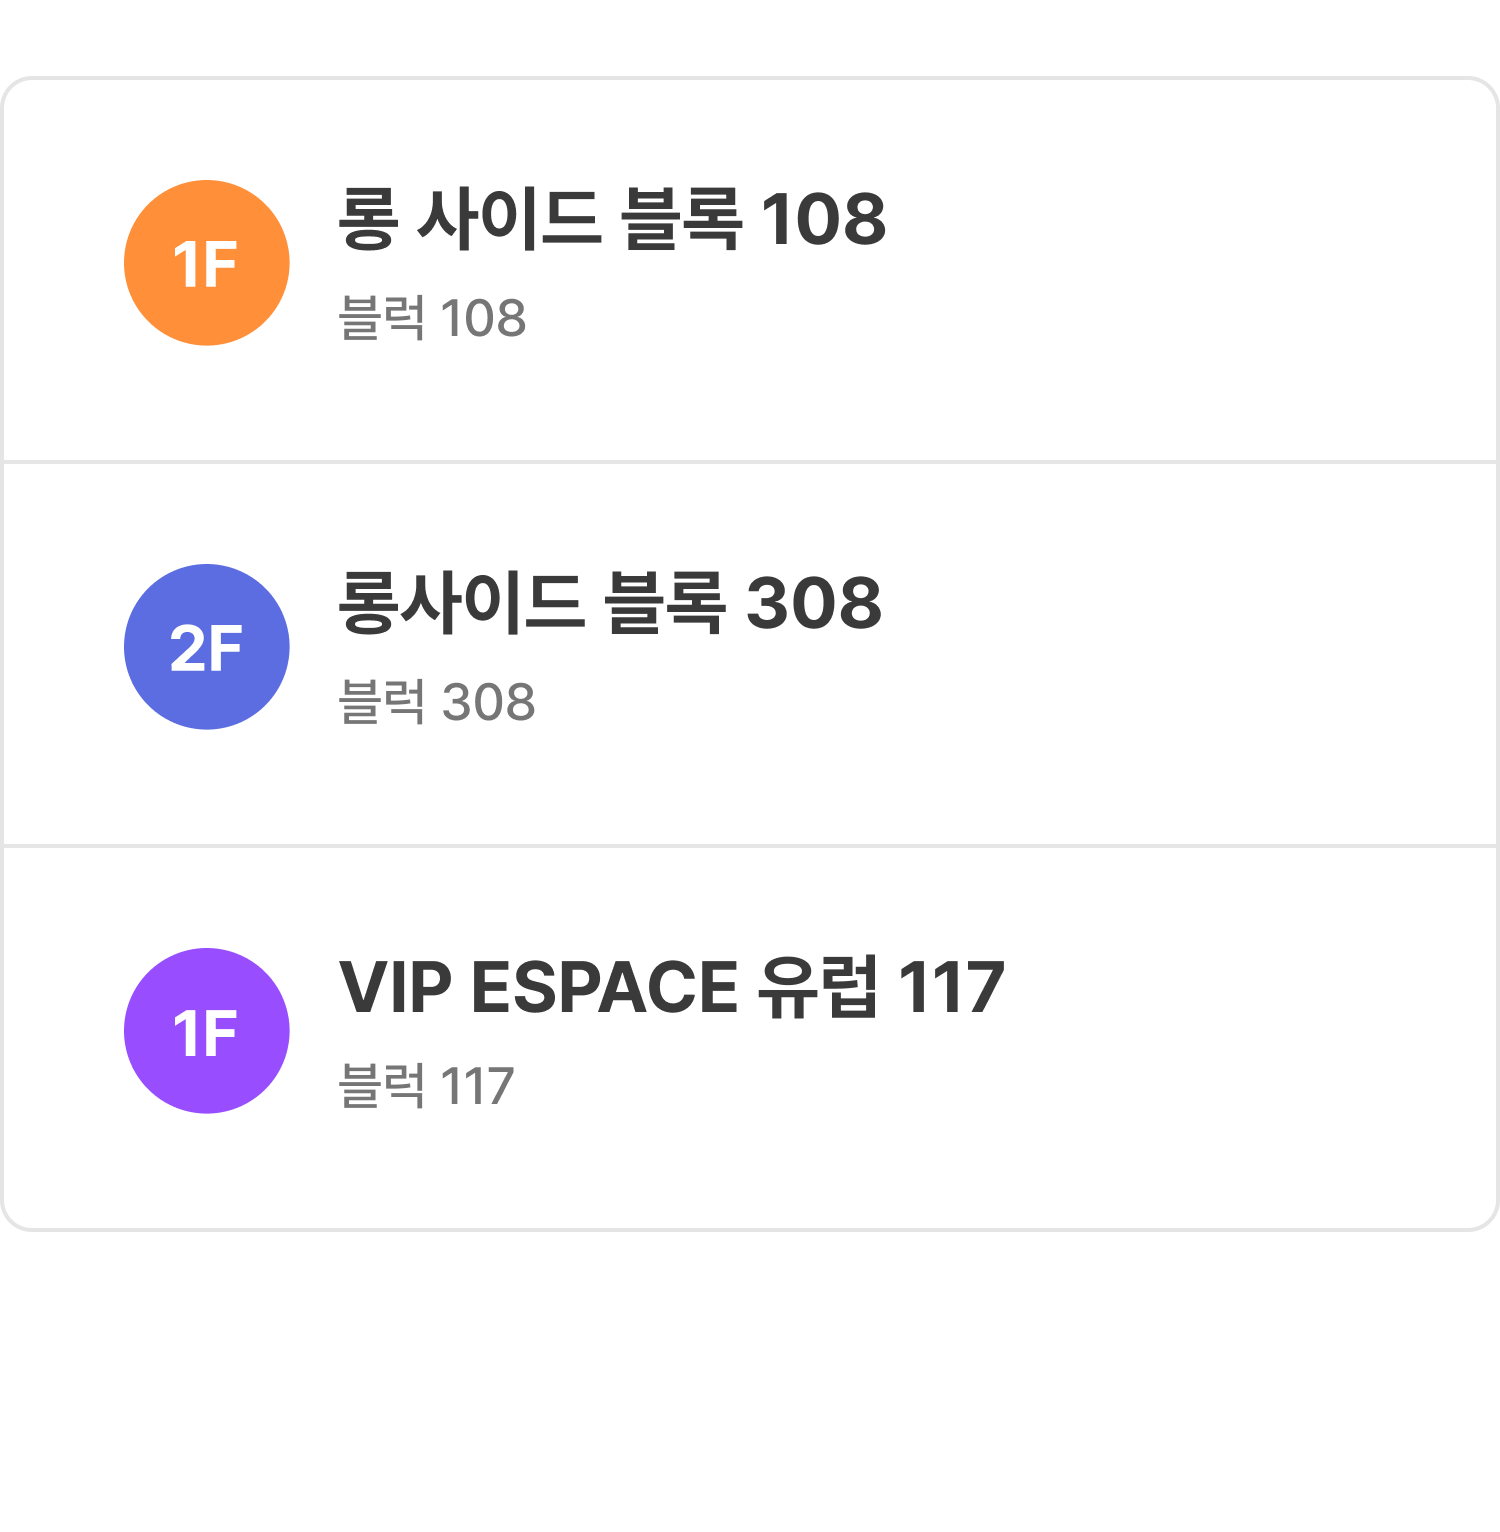Select the purple 1F floor badge
The height and width of the screenshot is (1532, 1500).
207,1031
